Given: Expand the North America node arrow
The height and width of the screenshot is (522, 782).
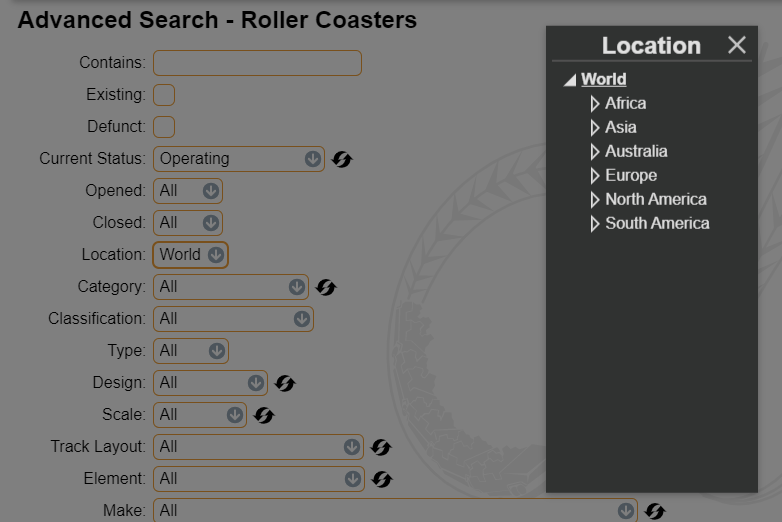Looking at the screenshot, I should point(594,199).
